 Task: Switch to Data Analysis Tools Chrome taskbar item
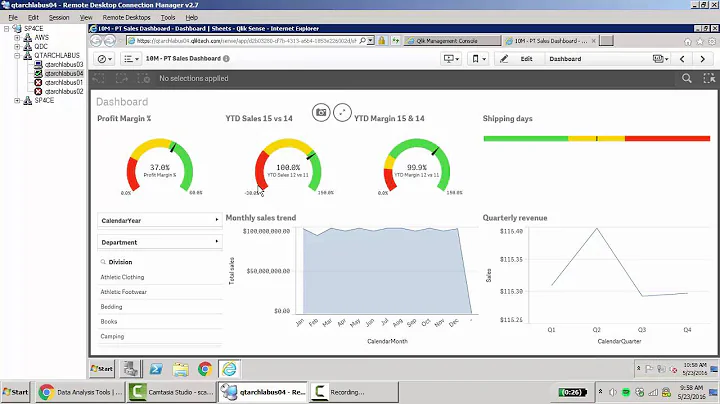click(80, 392)
